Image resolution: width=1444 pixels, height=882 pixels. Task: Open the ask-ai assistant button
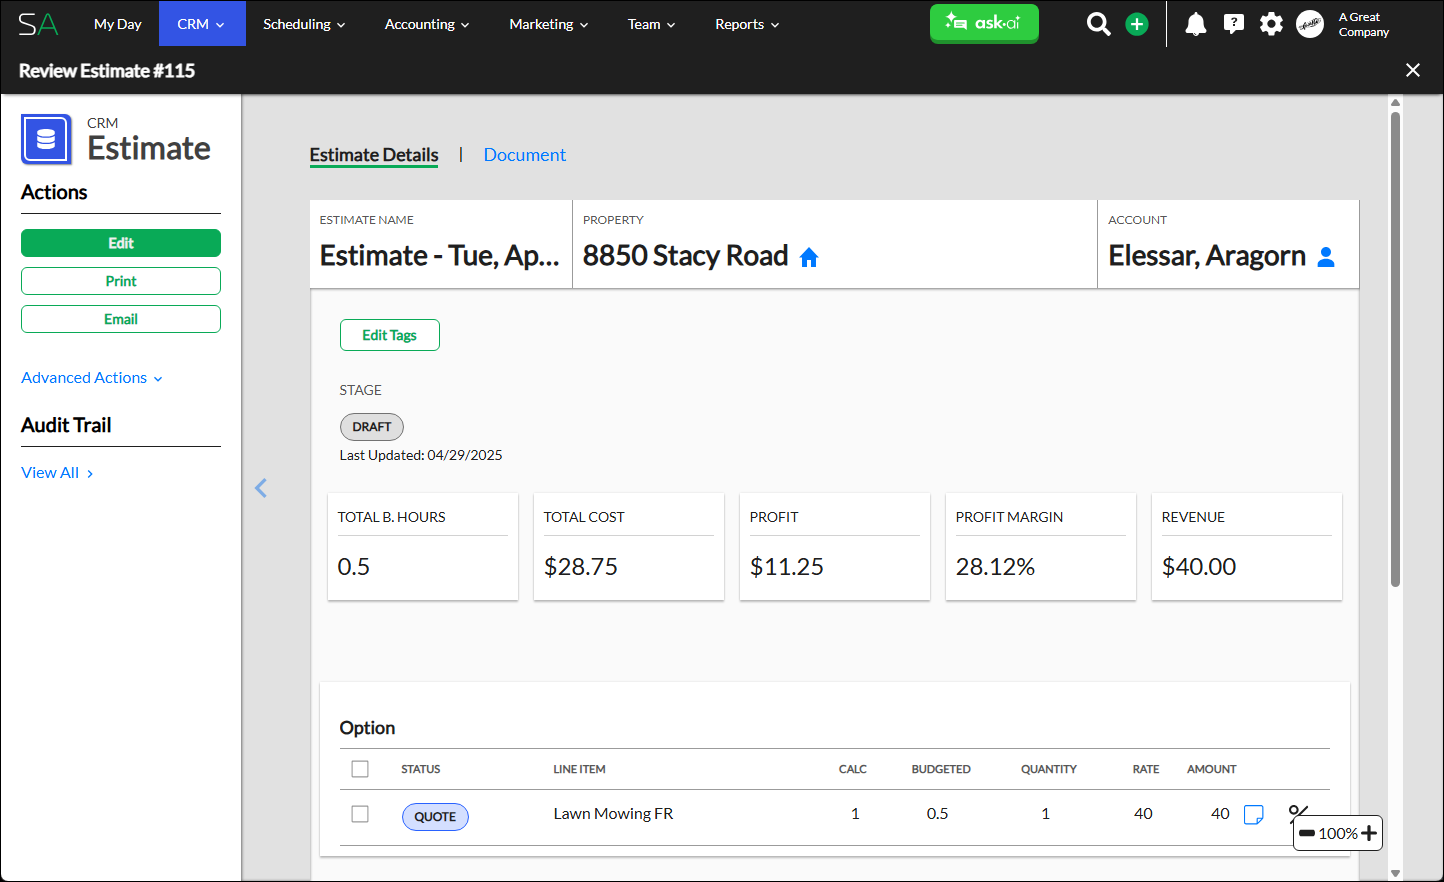click(x=984, y=23)
